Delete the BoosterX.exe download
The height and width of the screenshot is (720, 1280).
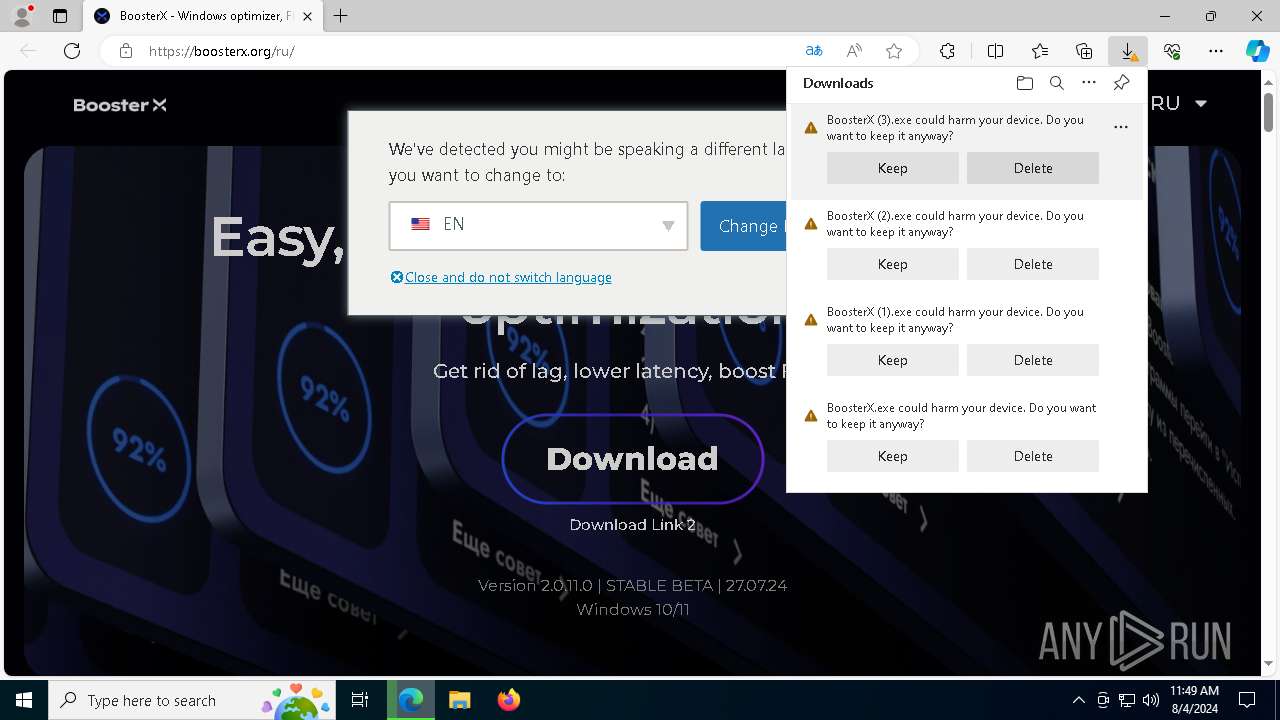pos(1033,456)
